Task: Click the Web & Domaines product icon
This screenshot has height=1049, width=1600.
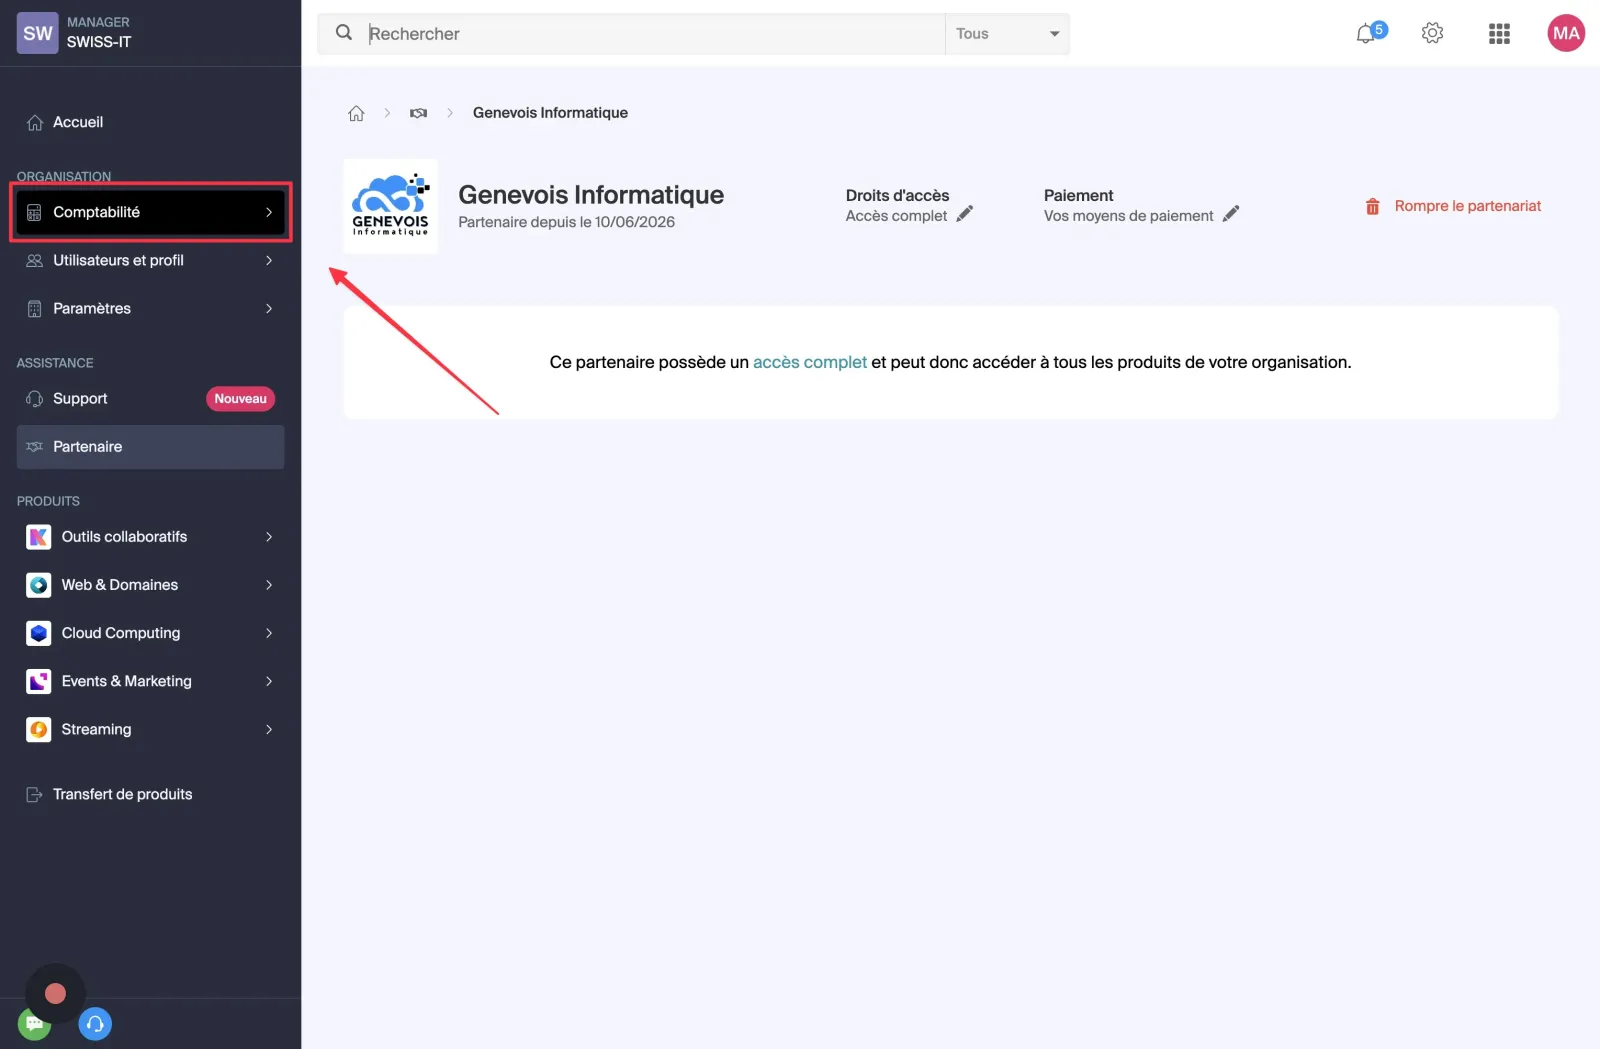Action: point(38,585)
